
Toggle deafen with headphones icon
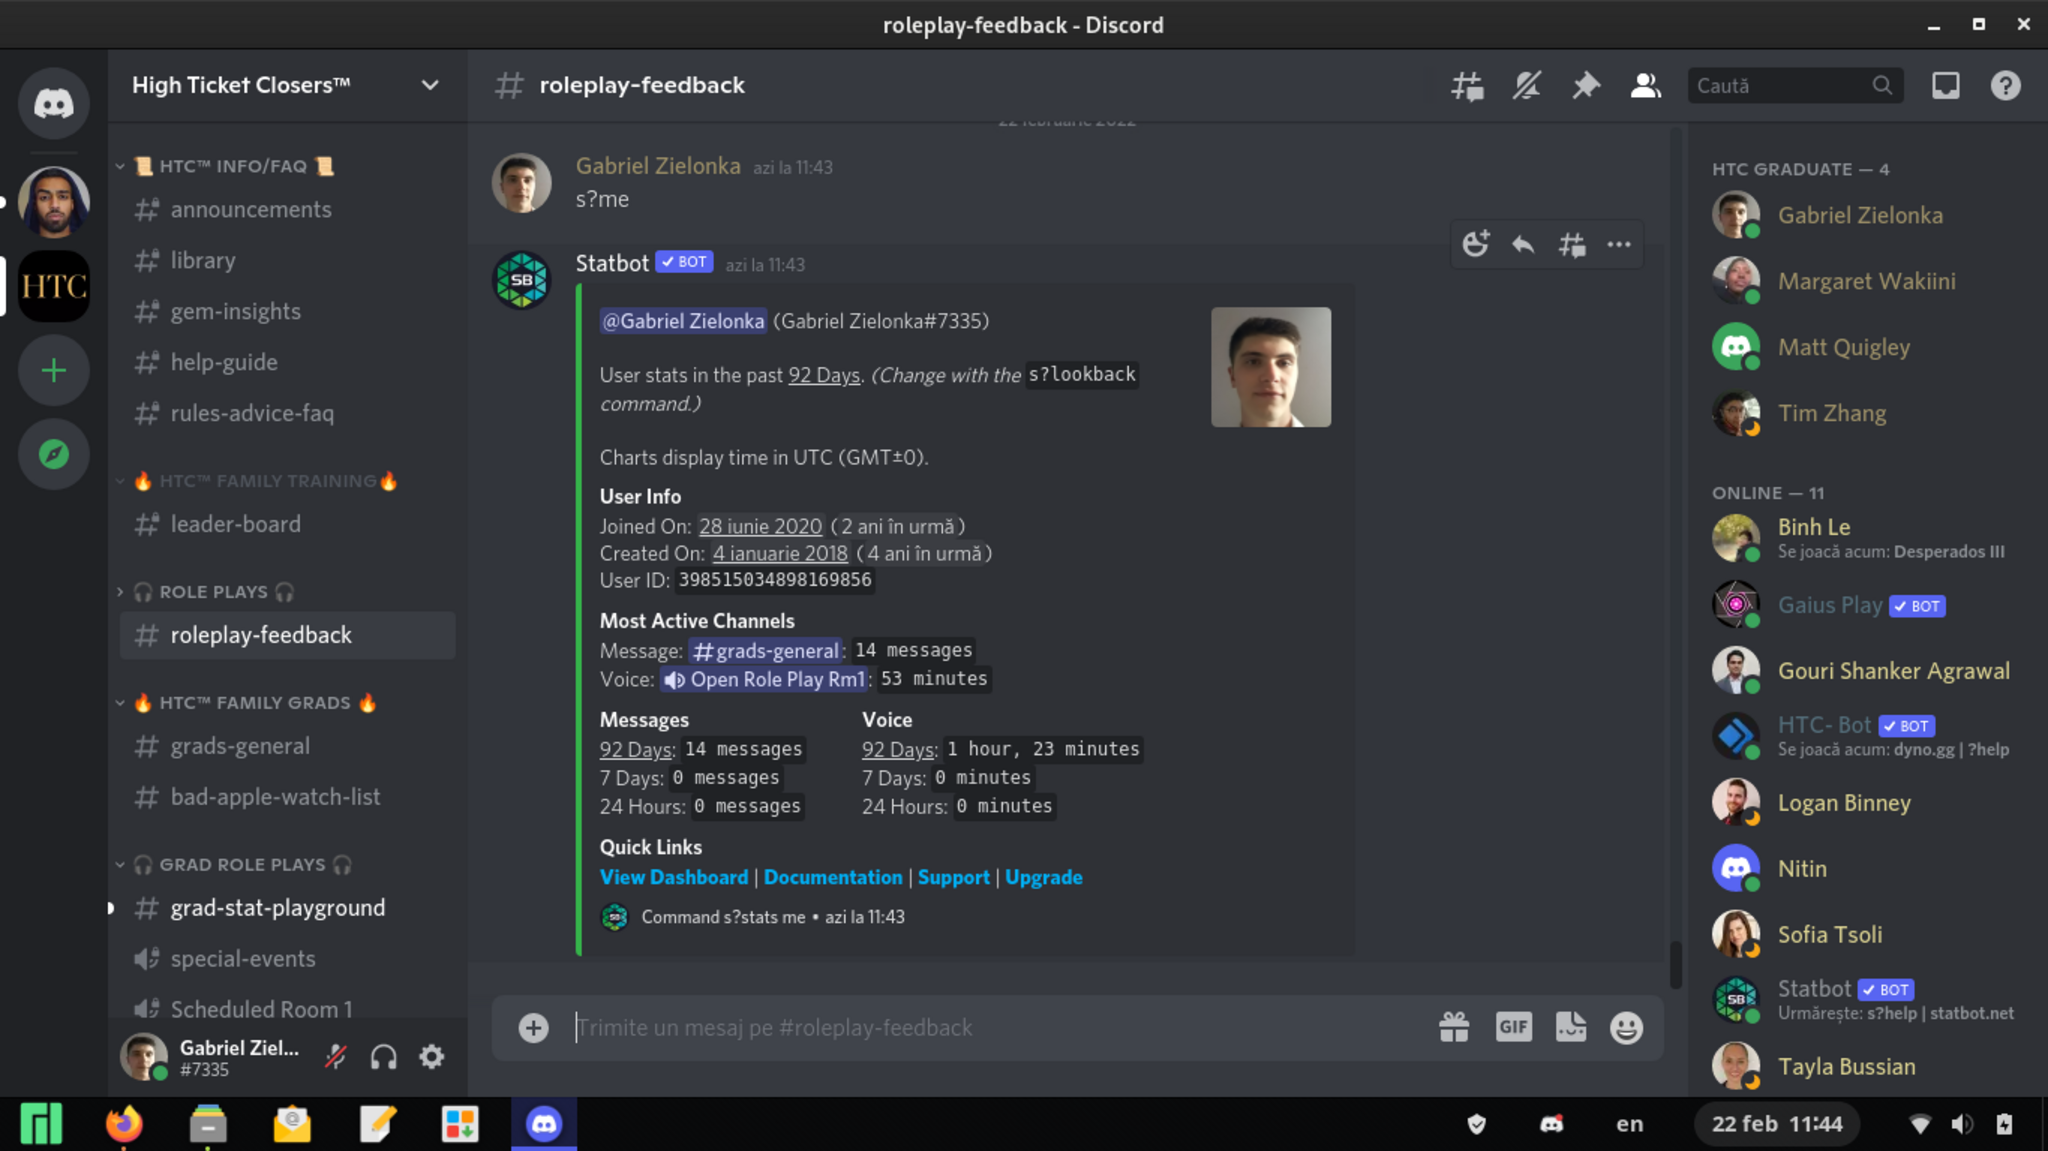[384, 1057]
